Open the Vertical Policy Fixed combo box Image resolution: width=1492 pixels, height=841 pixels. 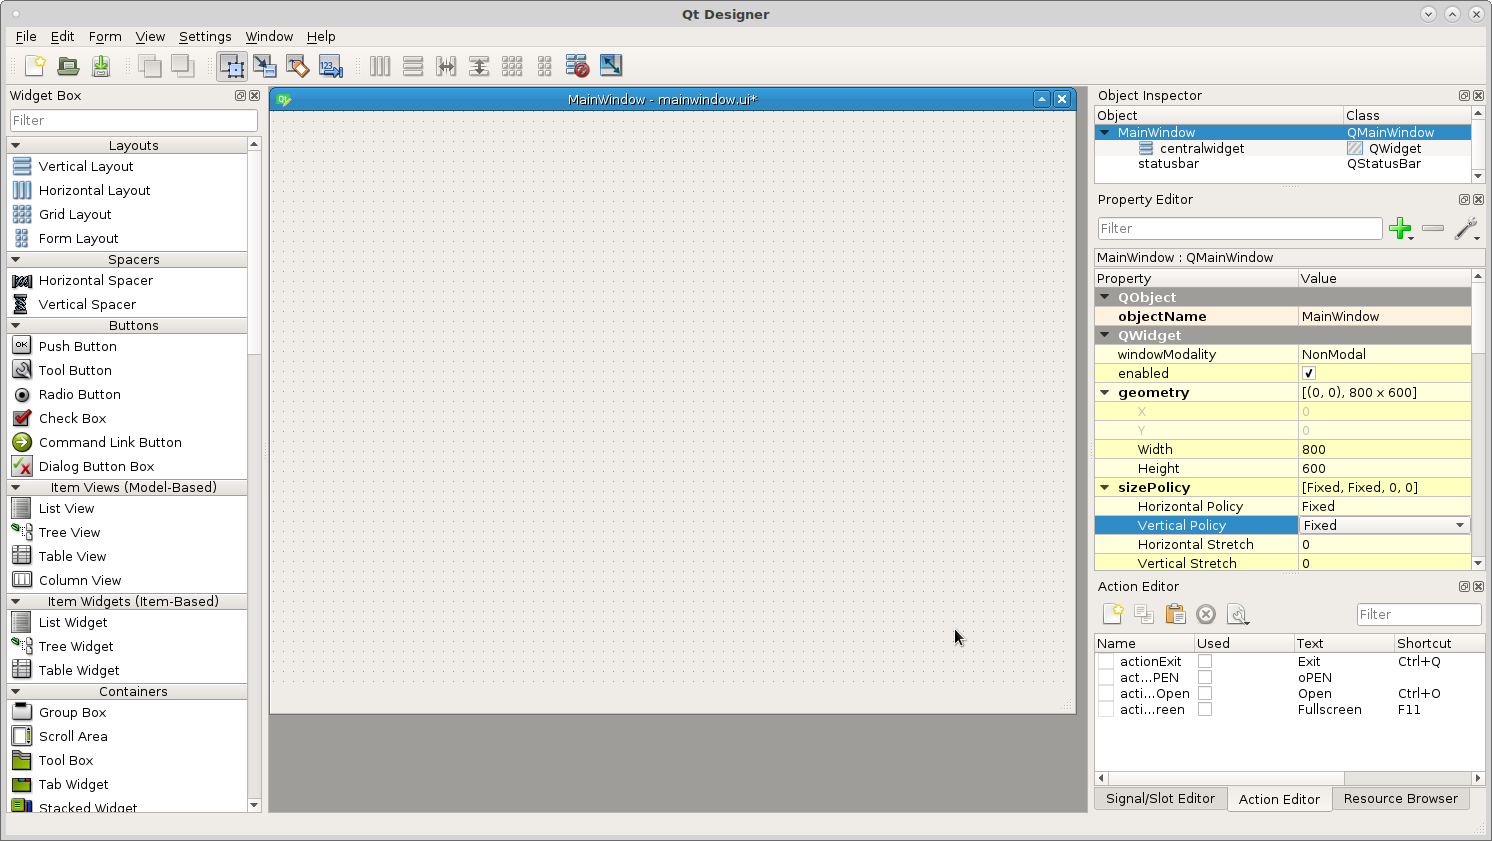1384,525
